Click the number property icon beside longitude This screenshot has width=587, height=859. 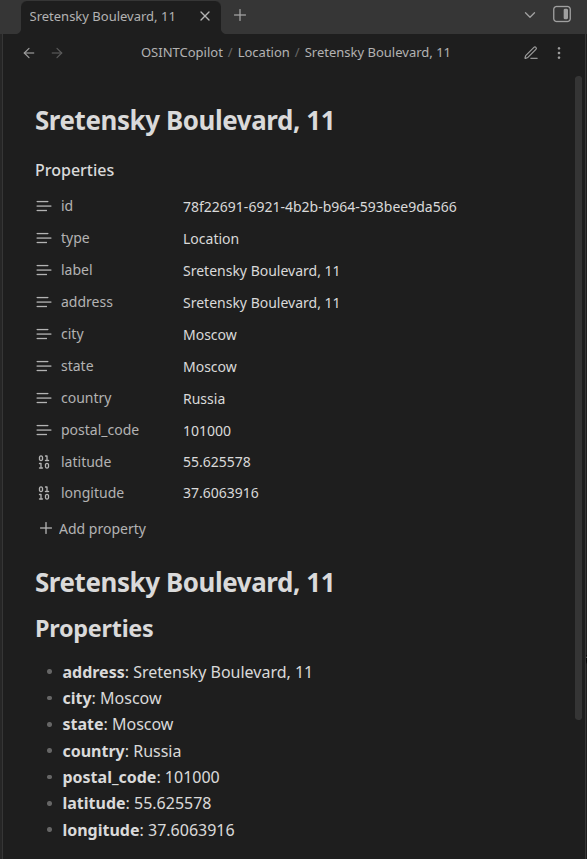tap(44, 493)
